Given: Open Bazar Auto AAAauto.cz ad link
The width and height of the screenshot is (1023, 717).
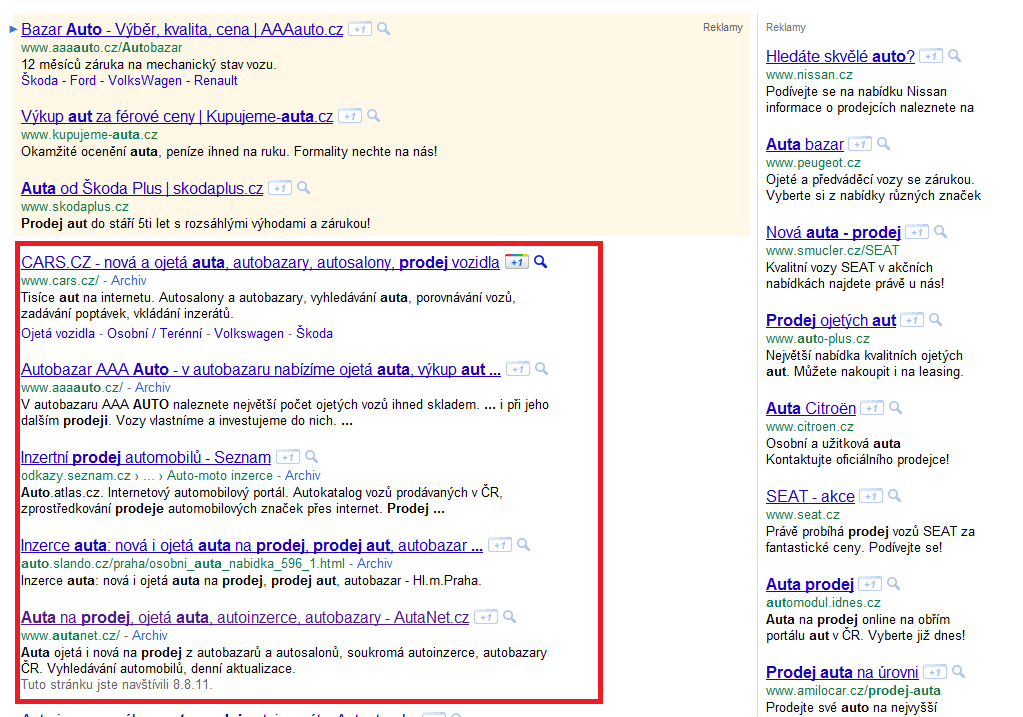Looking at the screenshot, I should click(182, 29).
